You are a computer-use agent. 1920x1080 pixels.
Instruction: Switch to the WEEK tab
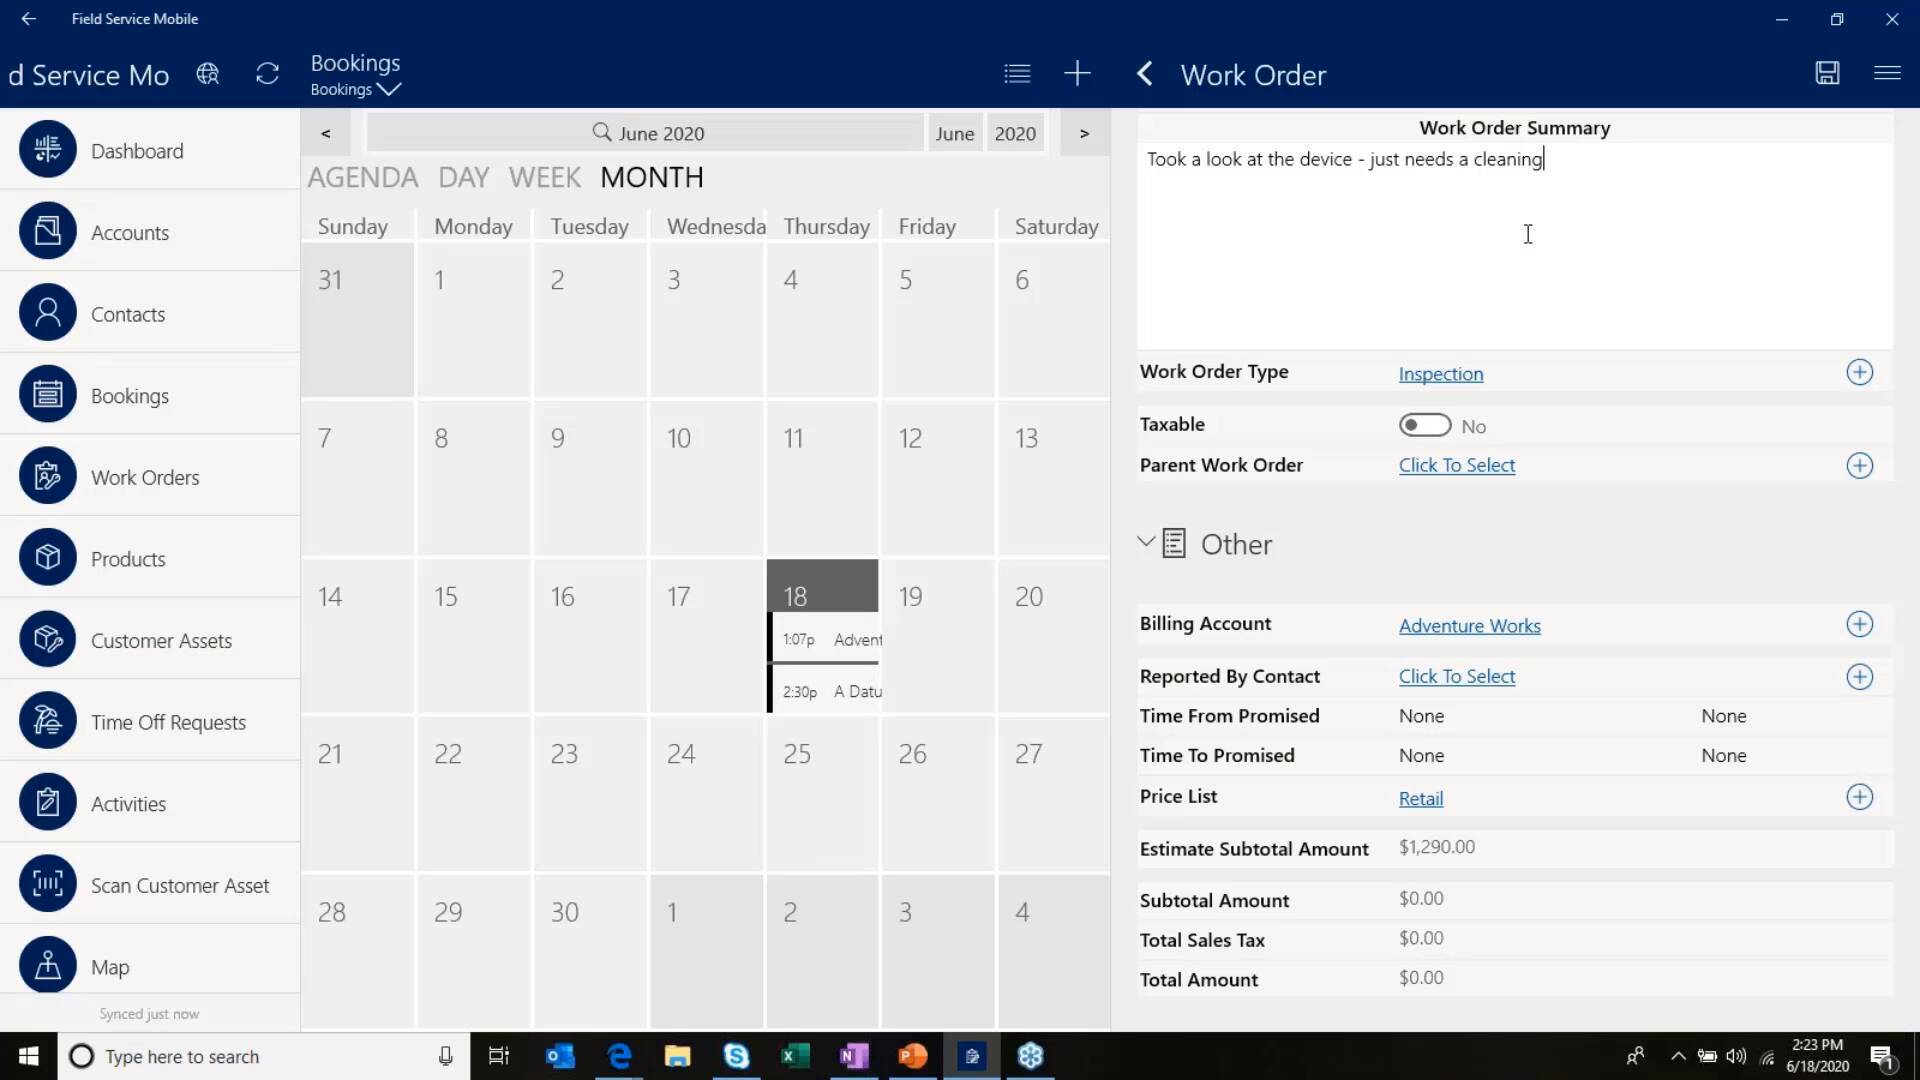pos(545,177)
